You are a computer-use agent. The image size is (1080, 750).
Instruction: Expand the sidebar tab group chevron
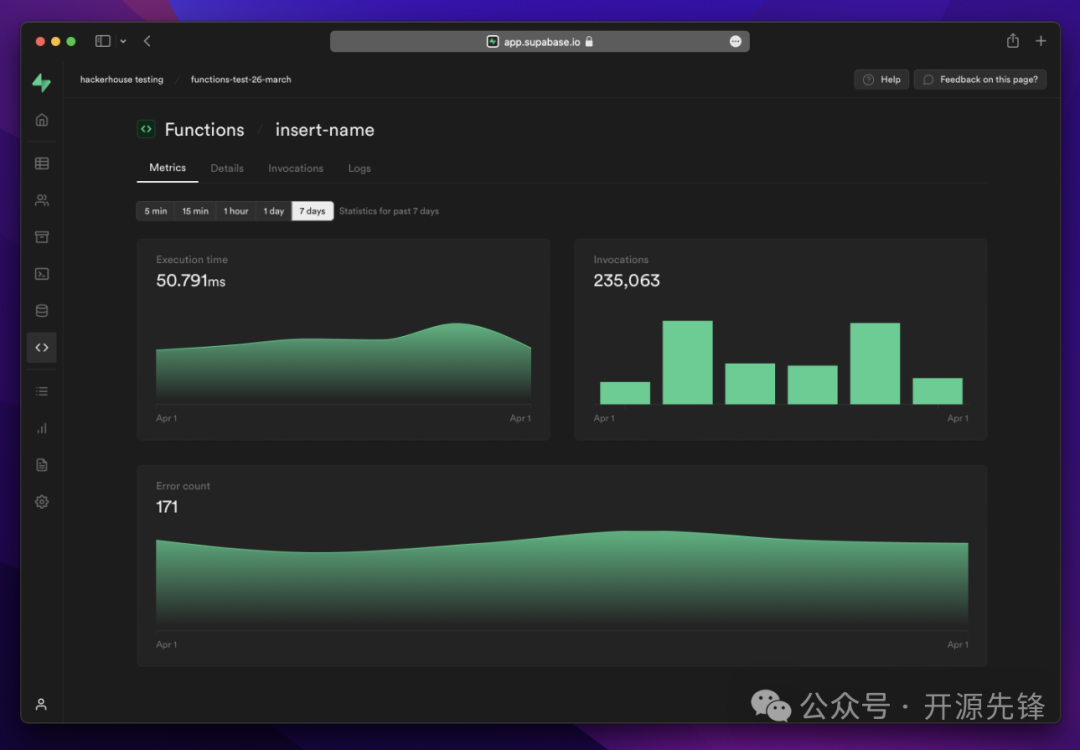click(x=123, y=41)
